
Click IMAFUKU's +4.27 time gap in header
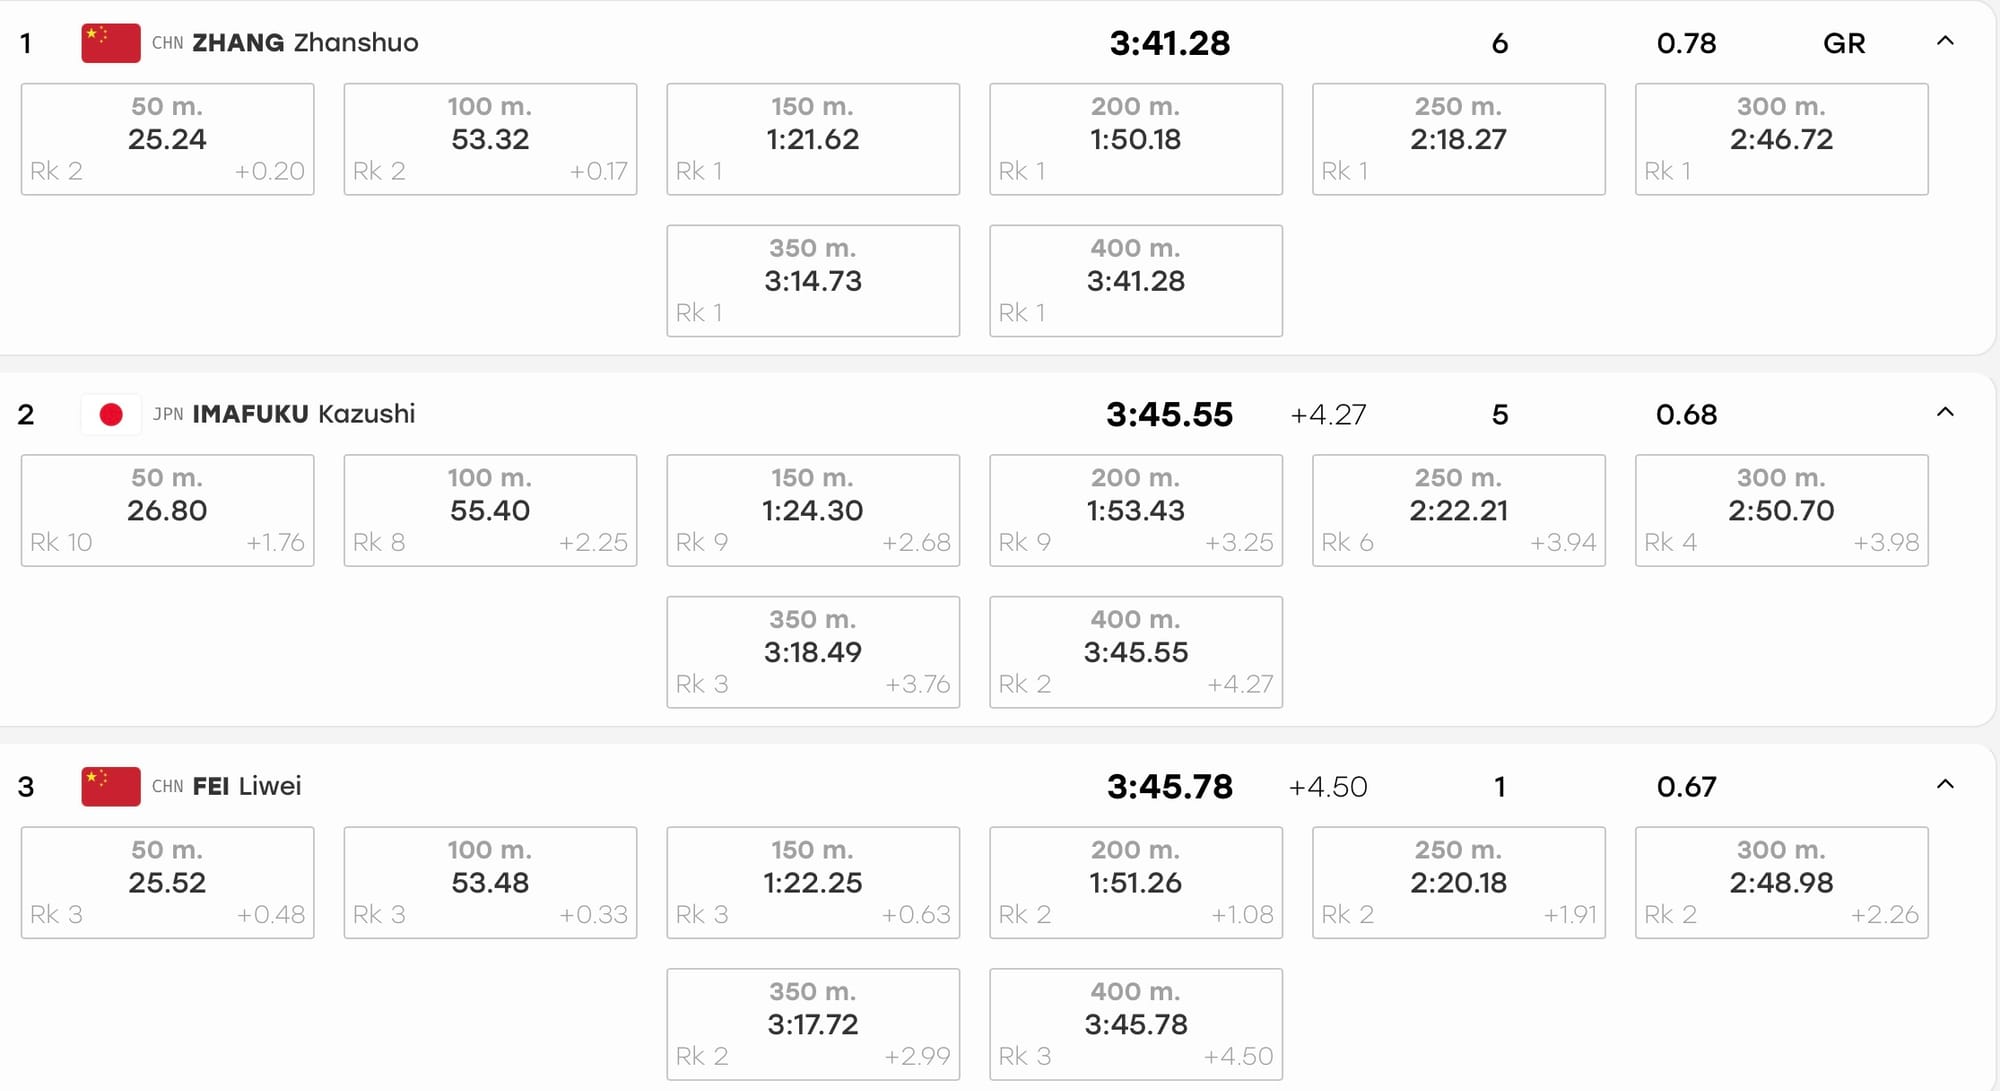[x=1328, y=415]
